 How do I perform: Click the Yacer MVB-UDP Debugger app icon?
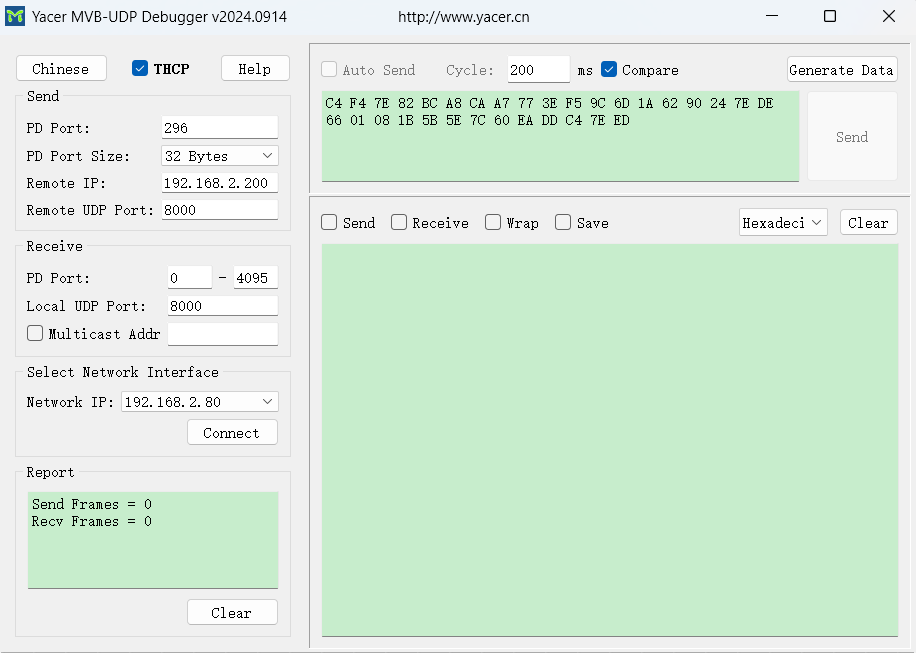pos(16,16)
